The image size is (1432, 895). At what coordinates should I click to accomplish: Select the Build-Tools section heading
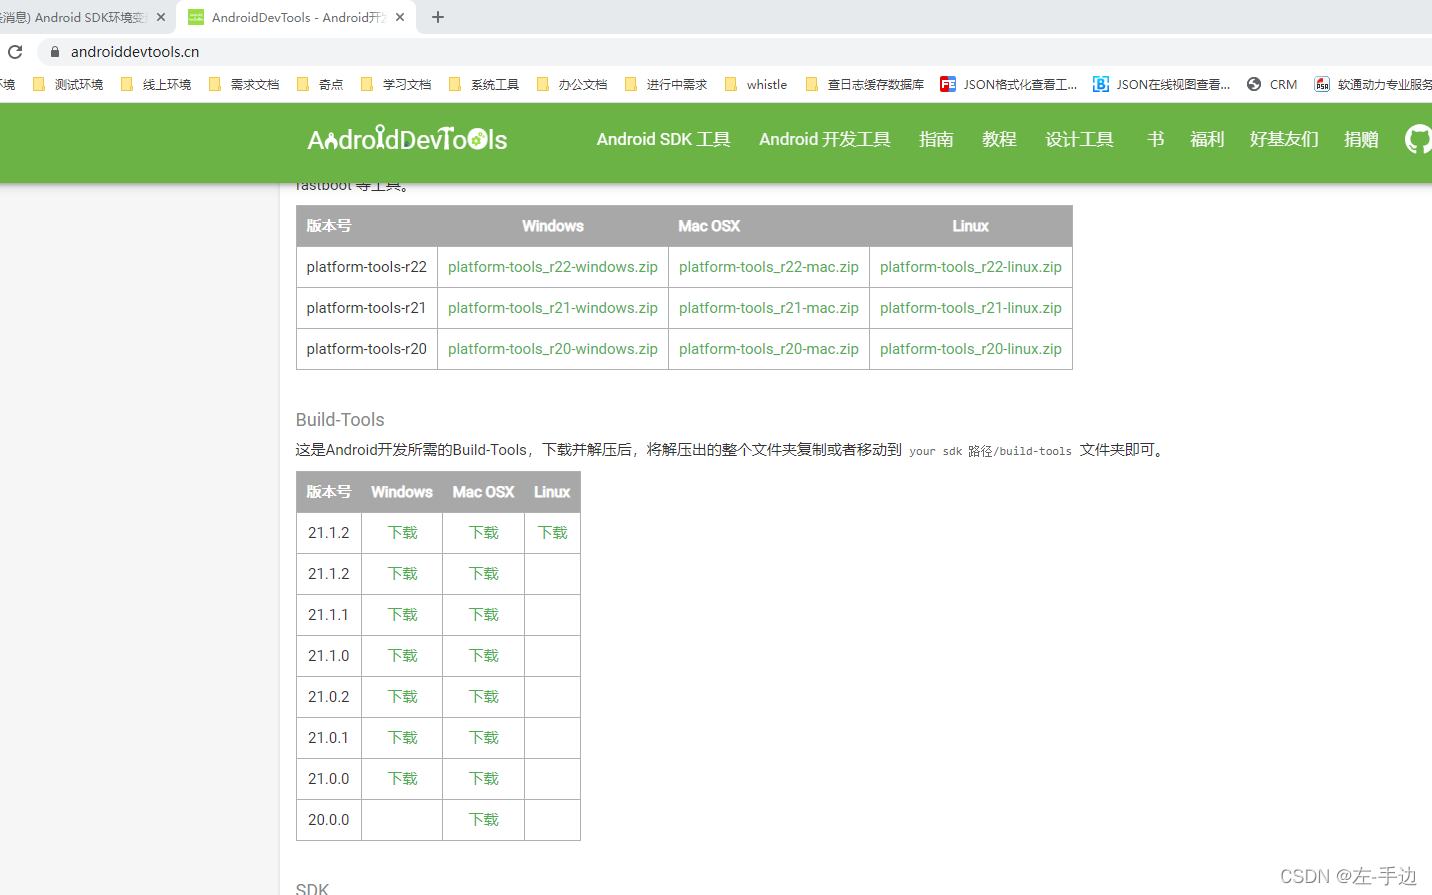click(340, 420)
